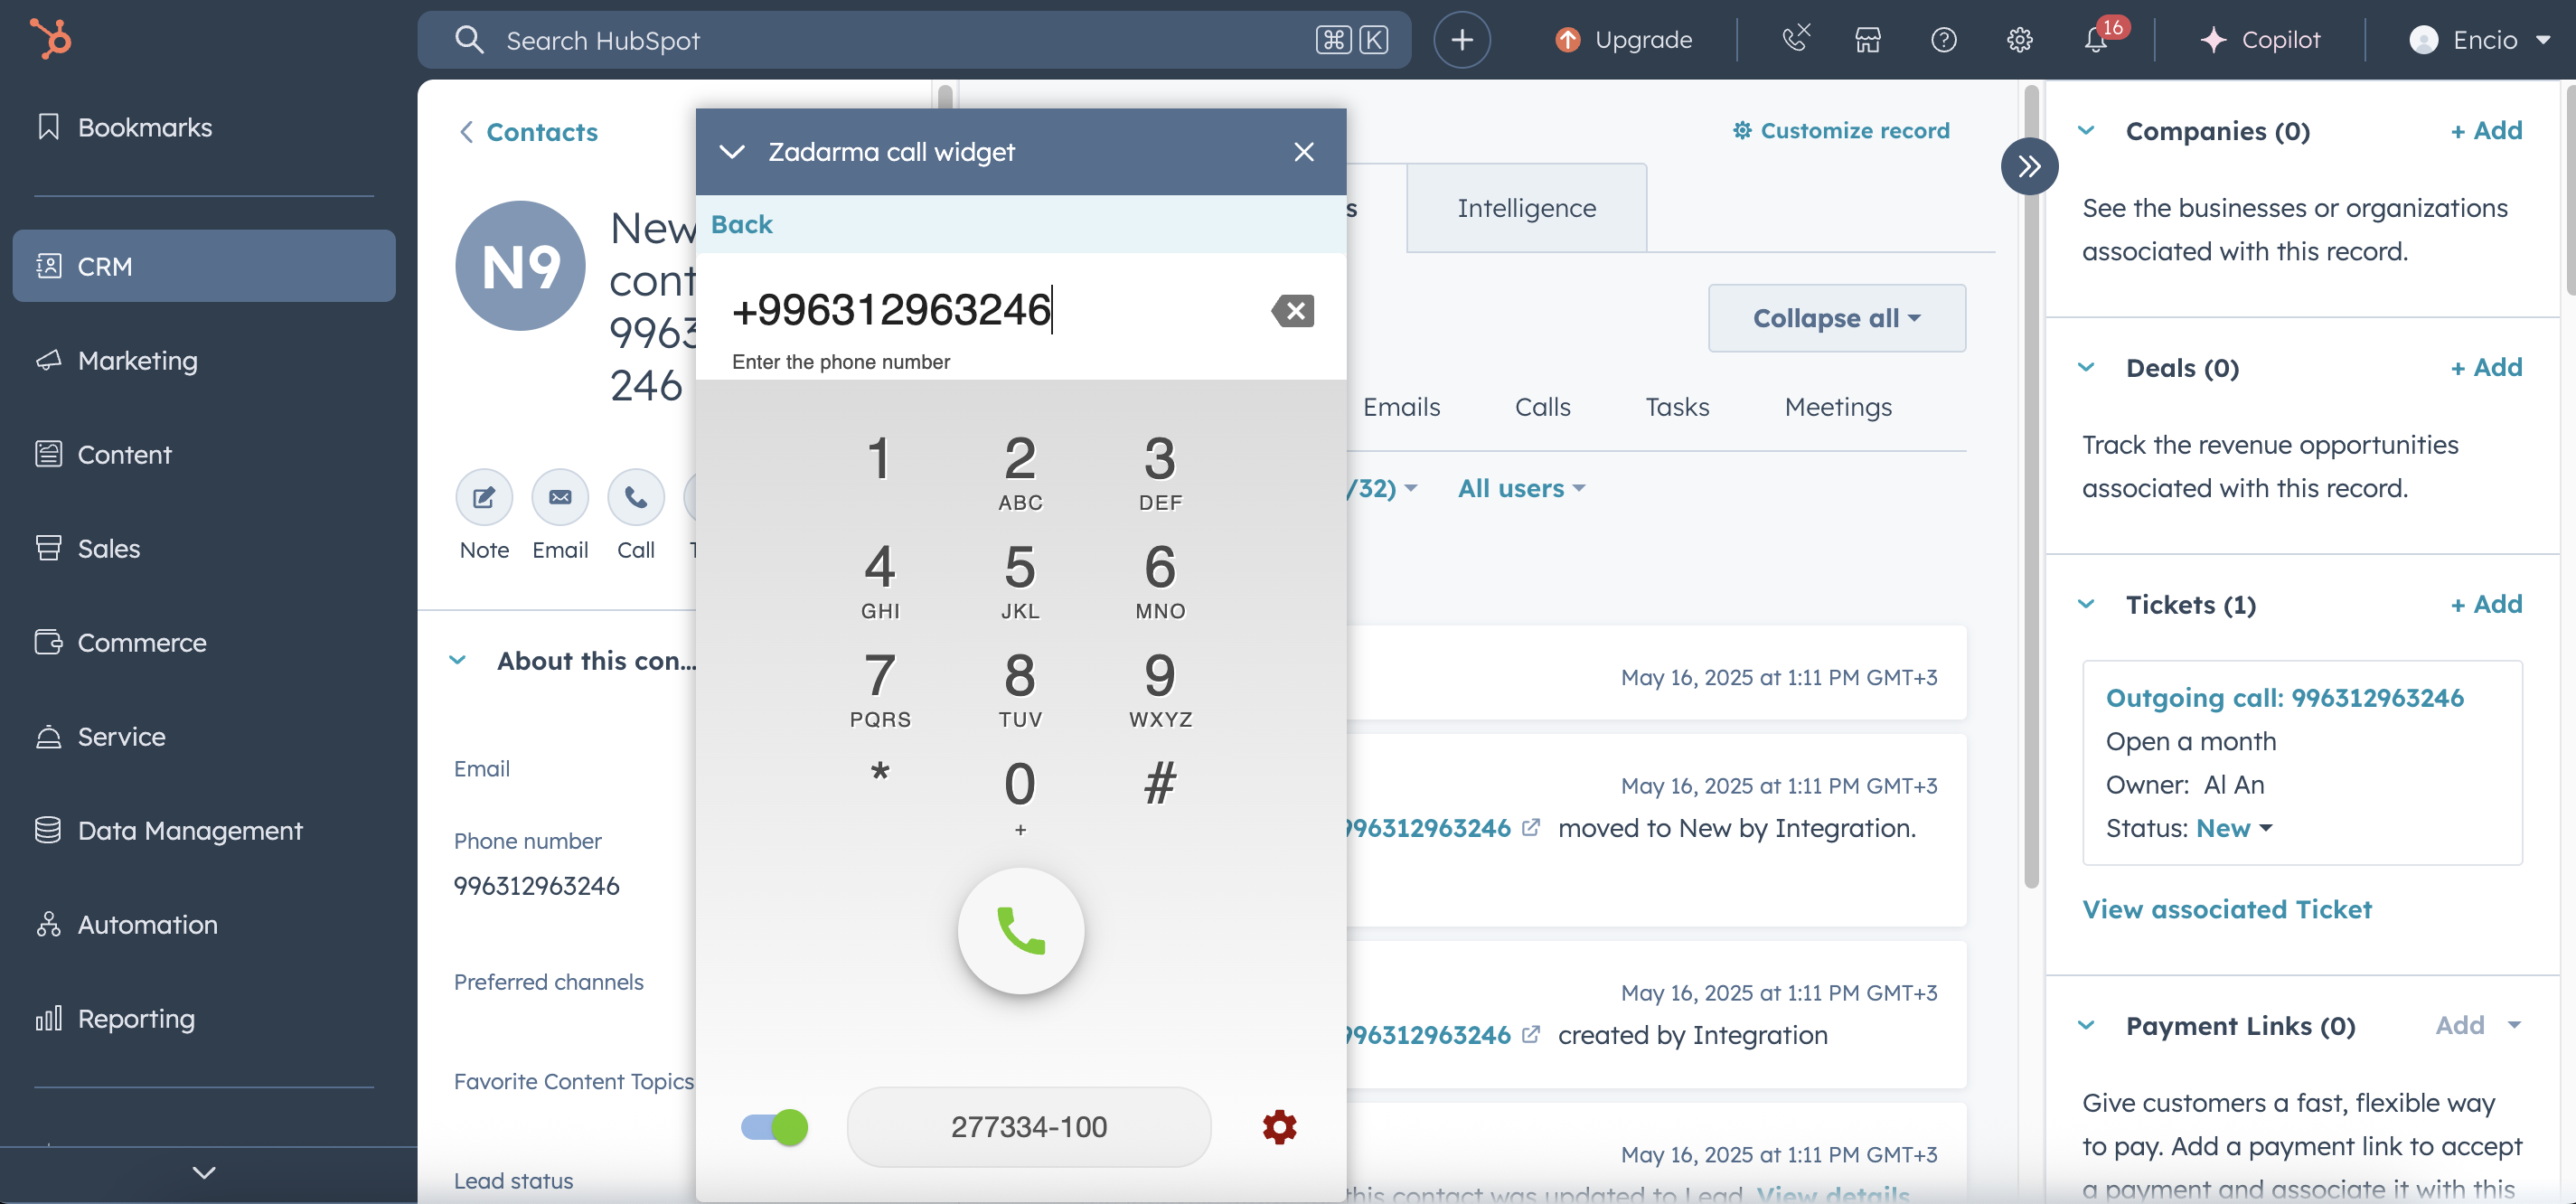Select the Call icon on the contact record
This screenshot has height=1204, width=2576.
point(636,497)
